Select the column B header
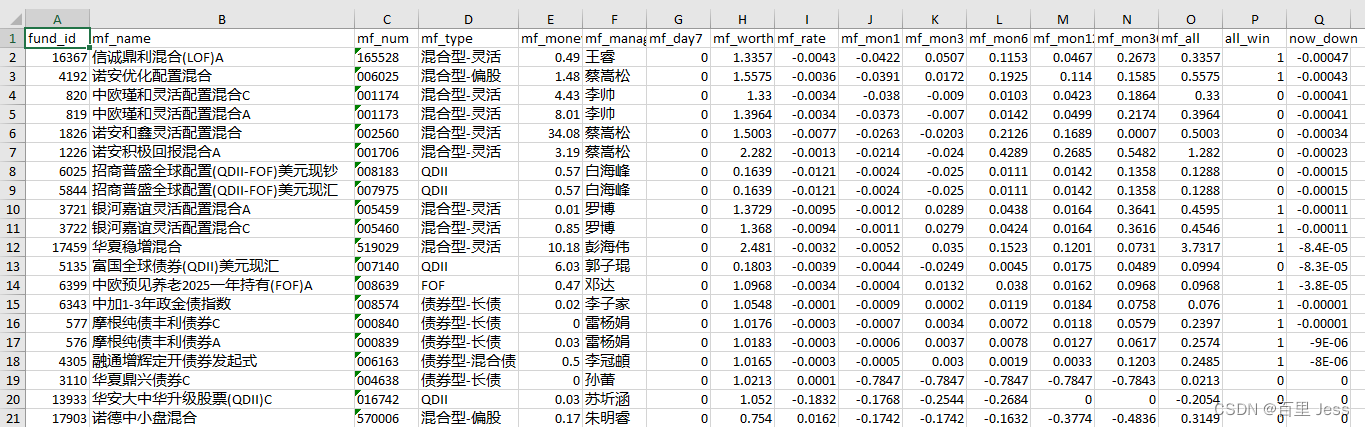1365x427 pixels. coord(221,20)
